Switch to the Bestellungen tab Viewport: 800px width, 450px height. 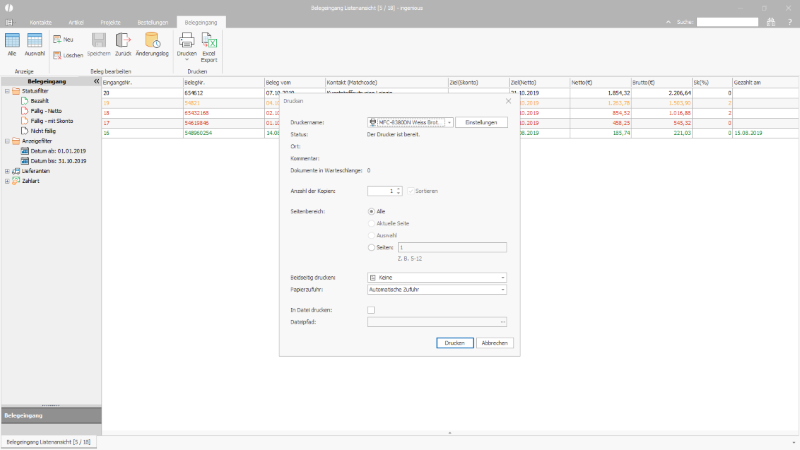pos(153,22)
